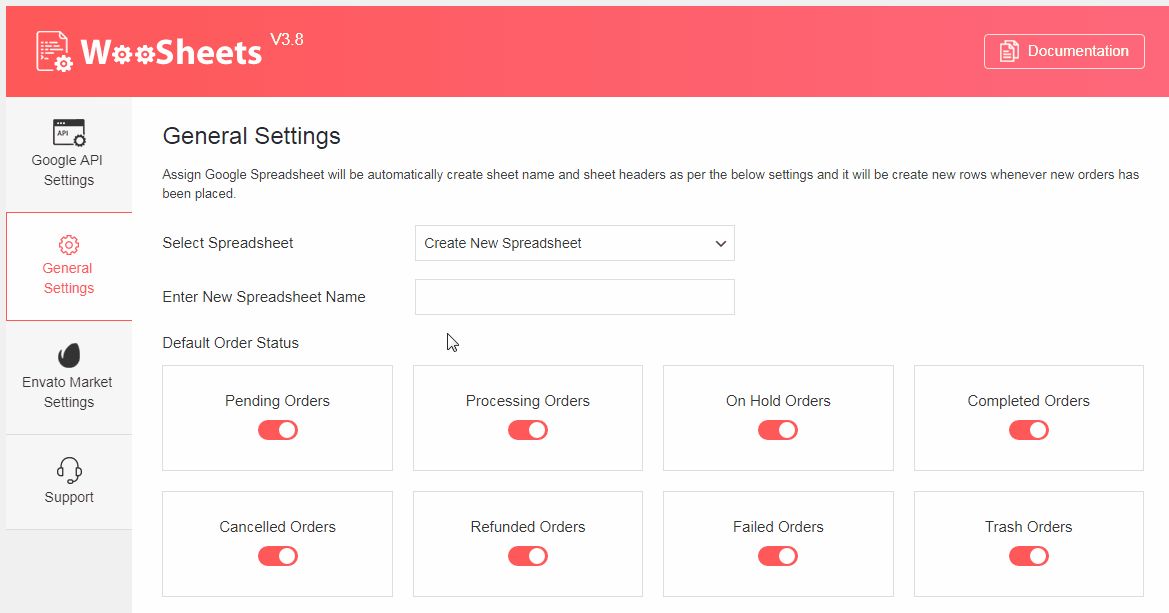
Task: Turn off Processing Orders switch
Action: coord(528,430)
